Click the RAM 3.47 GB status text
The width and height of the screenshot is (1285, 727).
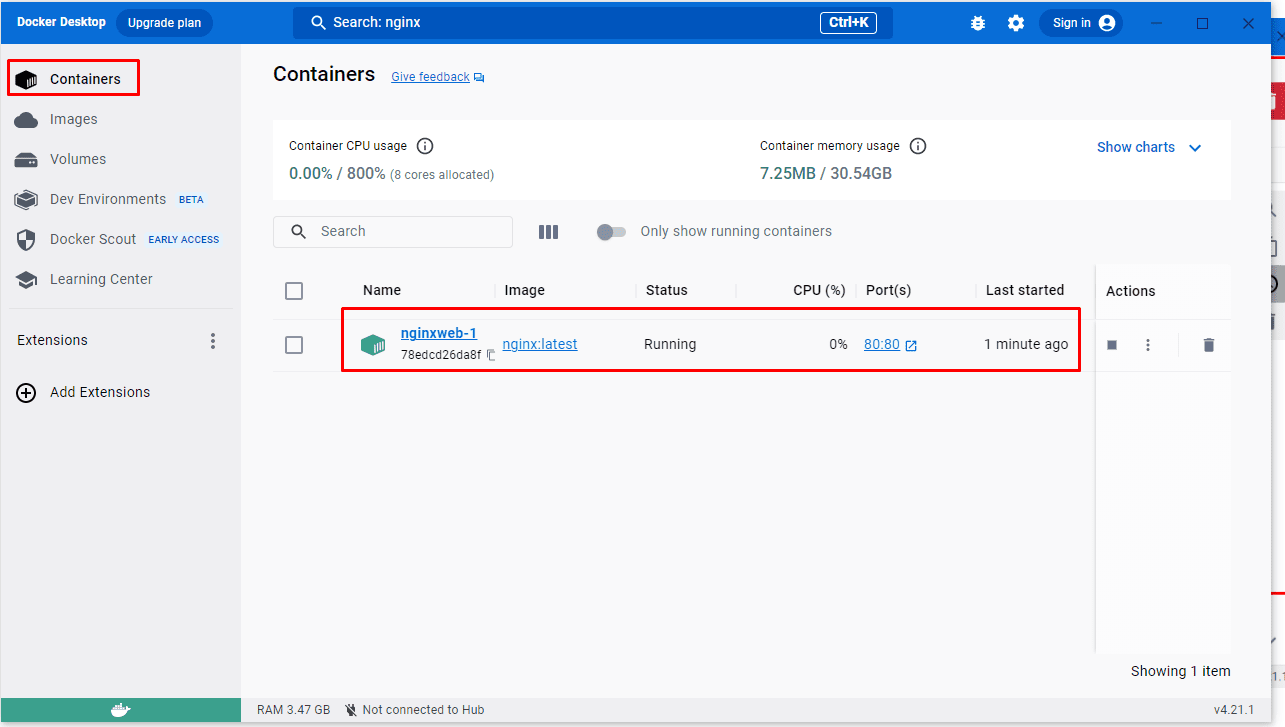pos(293,710)
